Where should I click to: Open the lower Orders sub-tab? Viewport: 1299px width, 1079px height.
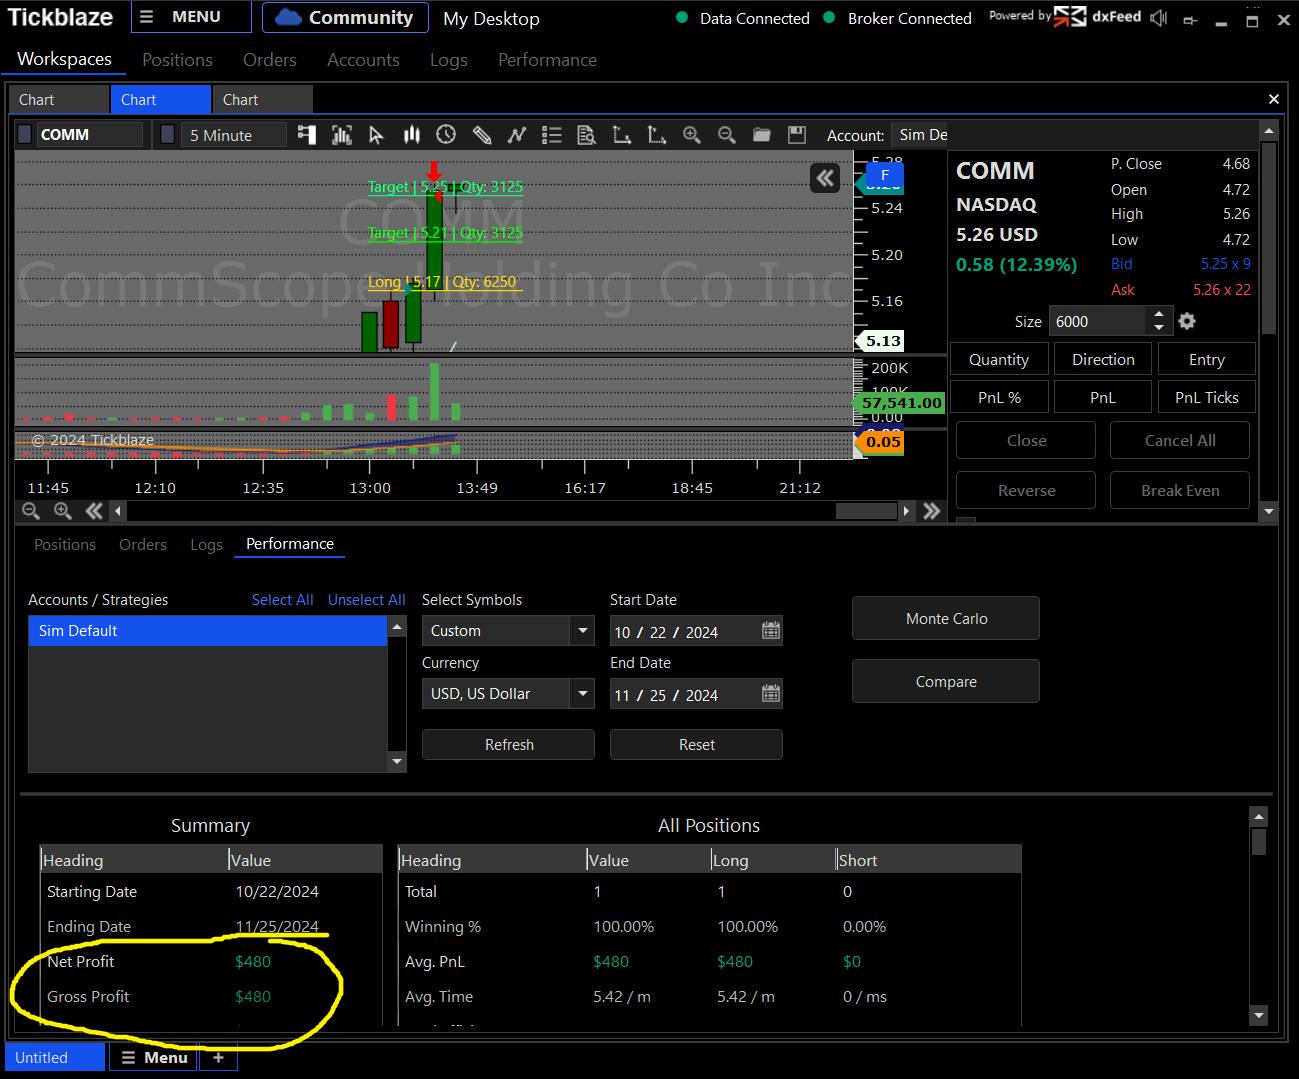click(143, 545)
